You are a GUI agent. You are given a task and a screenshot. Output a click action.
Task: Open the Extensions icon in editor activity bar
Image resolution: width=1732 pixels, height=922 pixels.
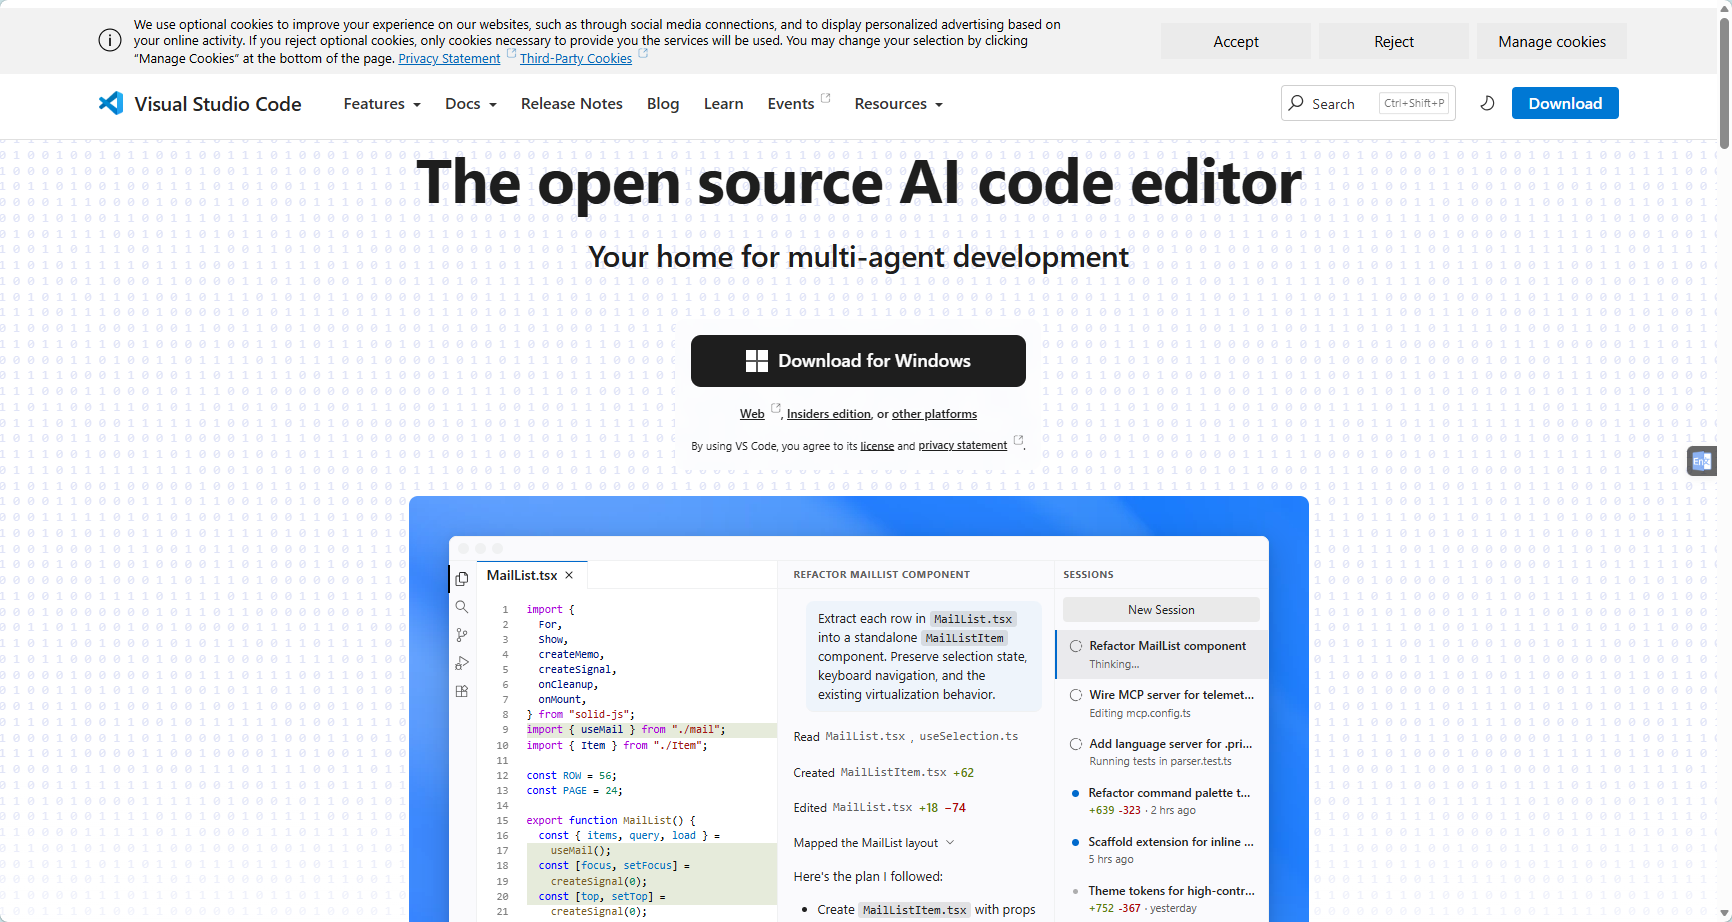(461, 691)
